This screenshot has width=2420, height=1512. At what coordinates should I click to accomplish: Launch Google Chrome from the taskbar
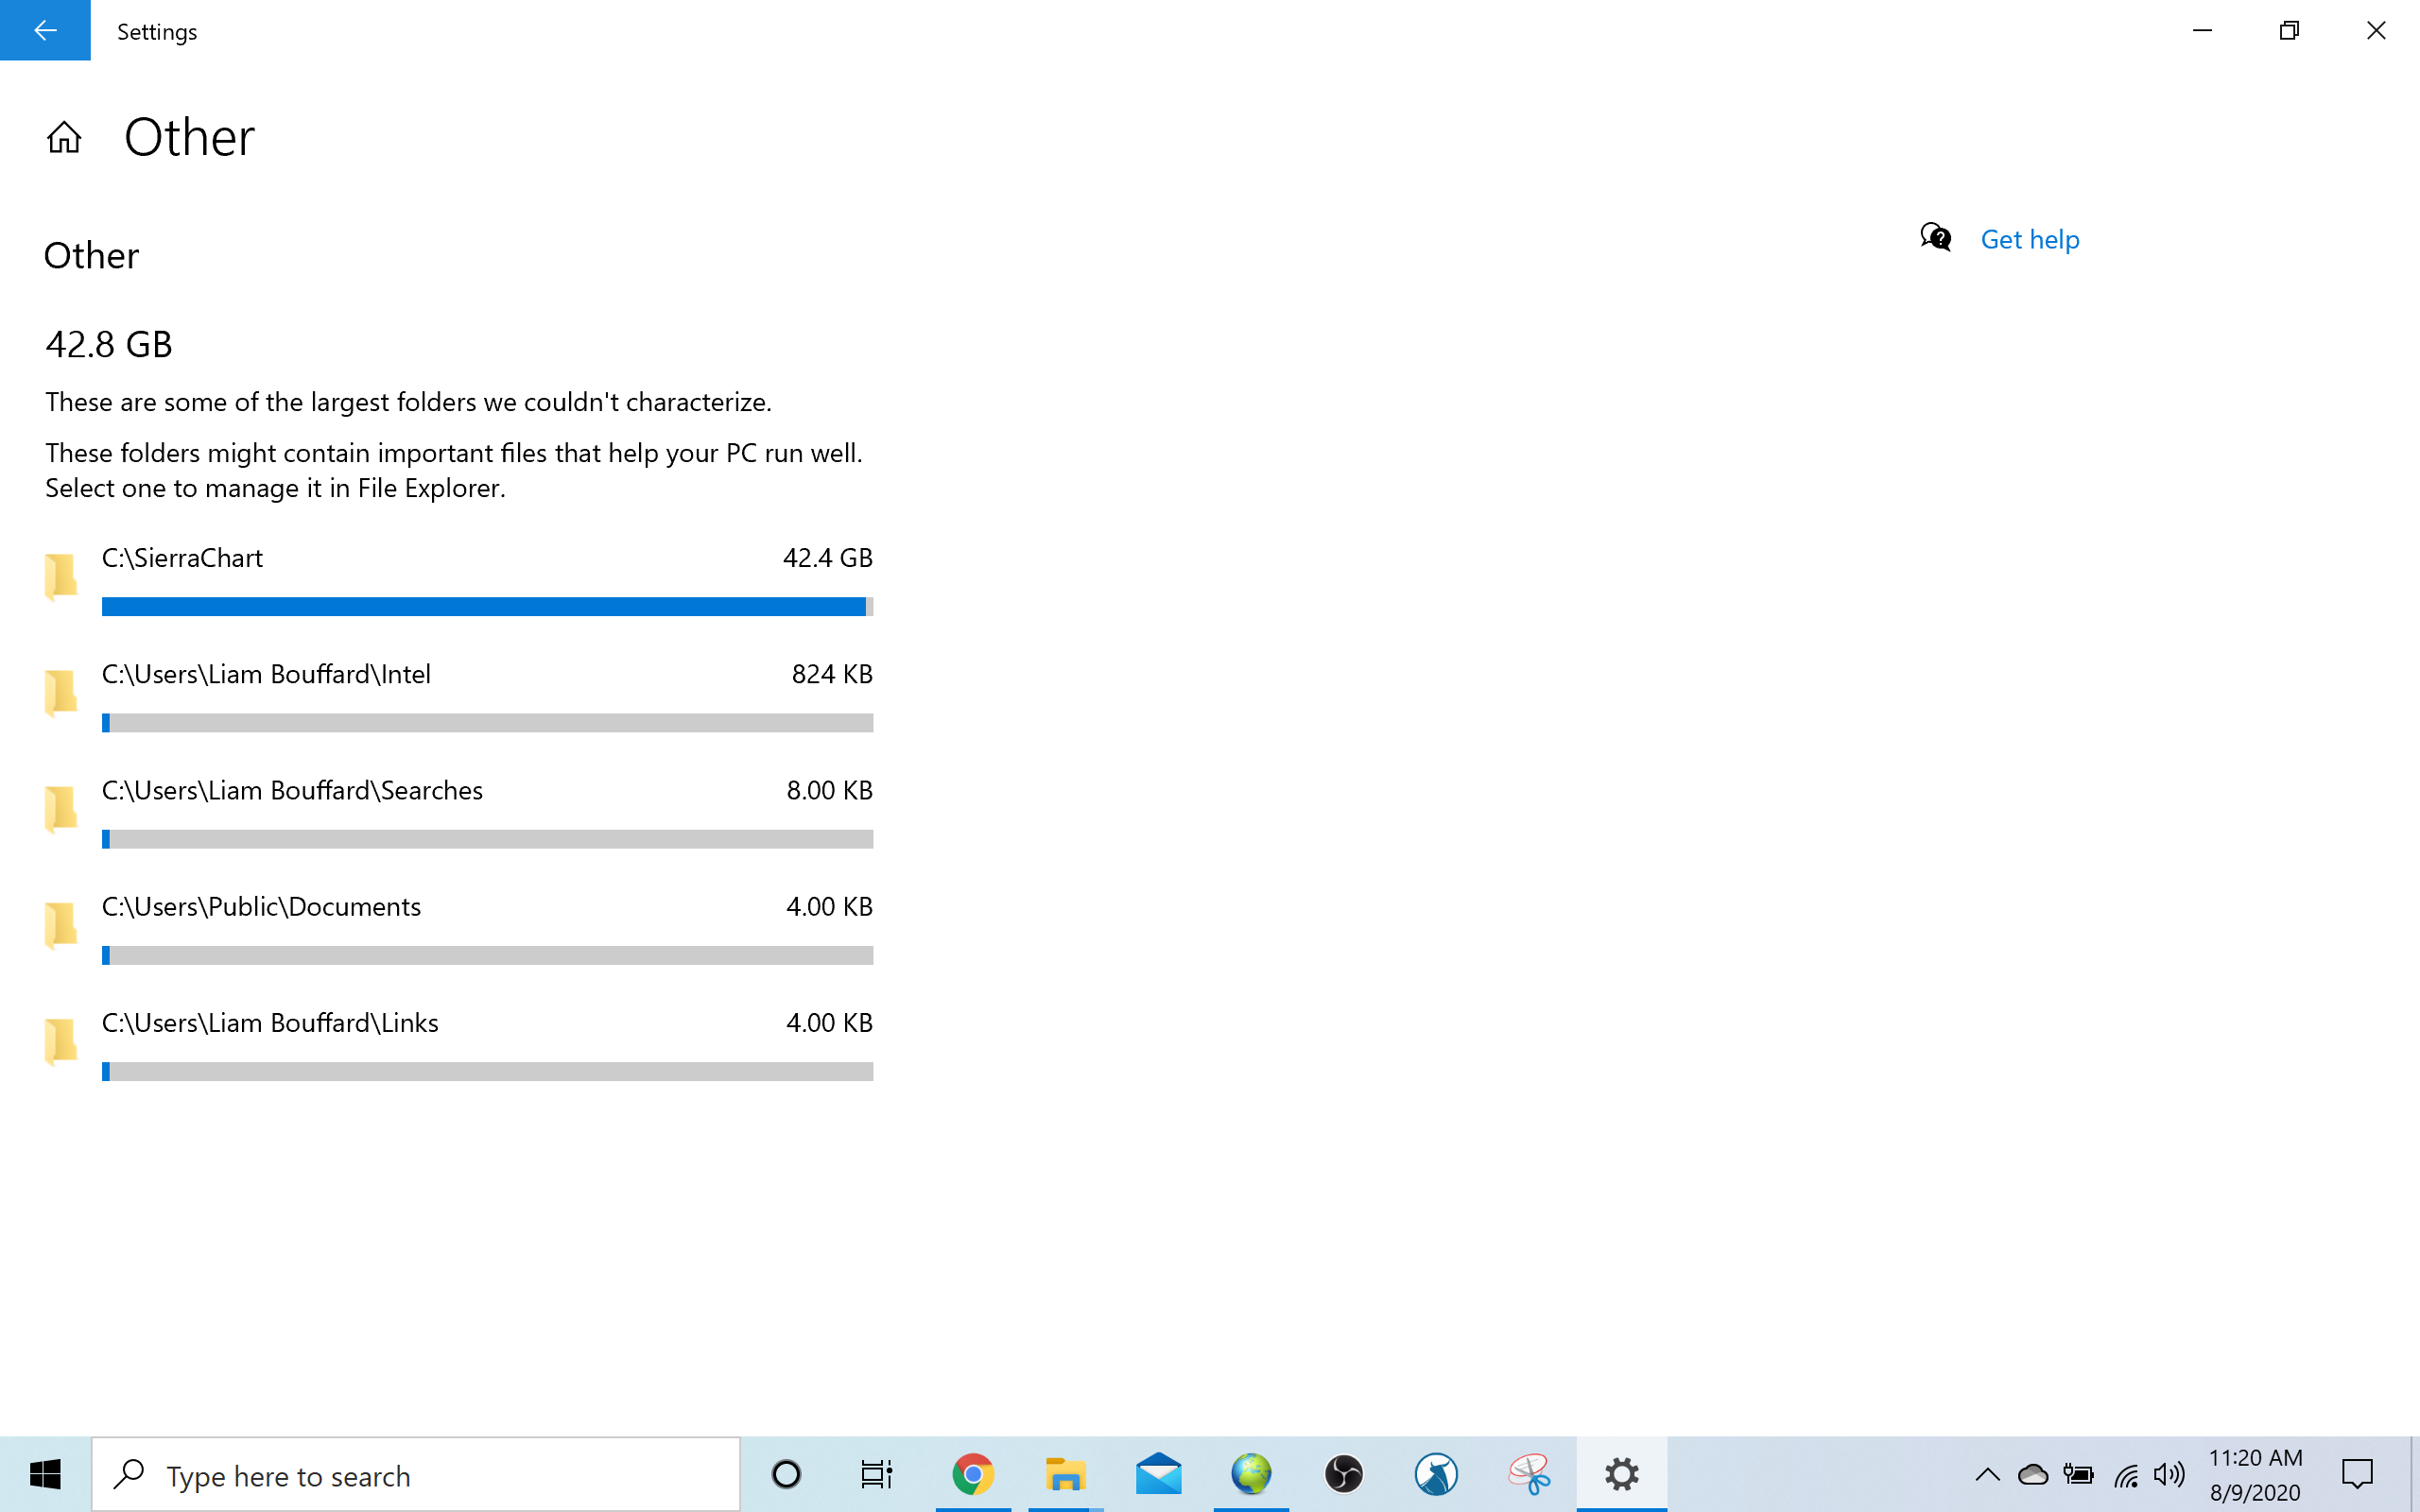point(972,1474)
